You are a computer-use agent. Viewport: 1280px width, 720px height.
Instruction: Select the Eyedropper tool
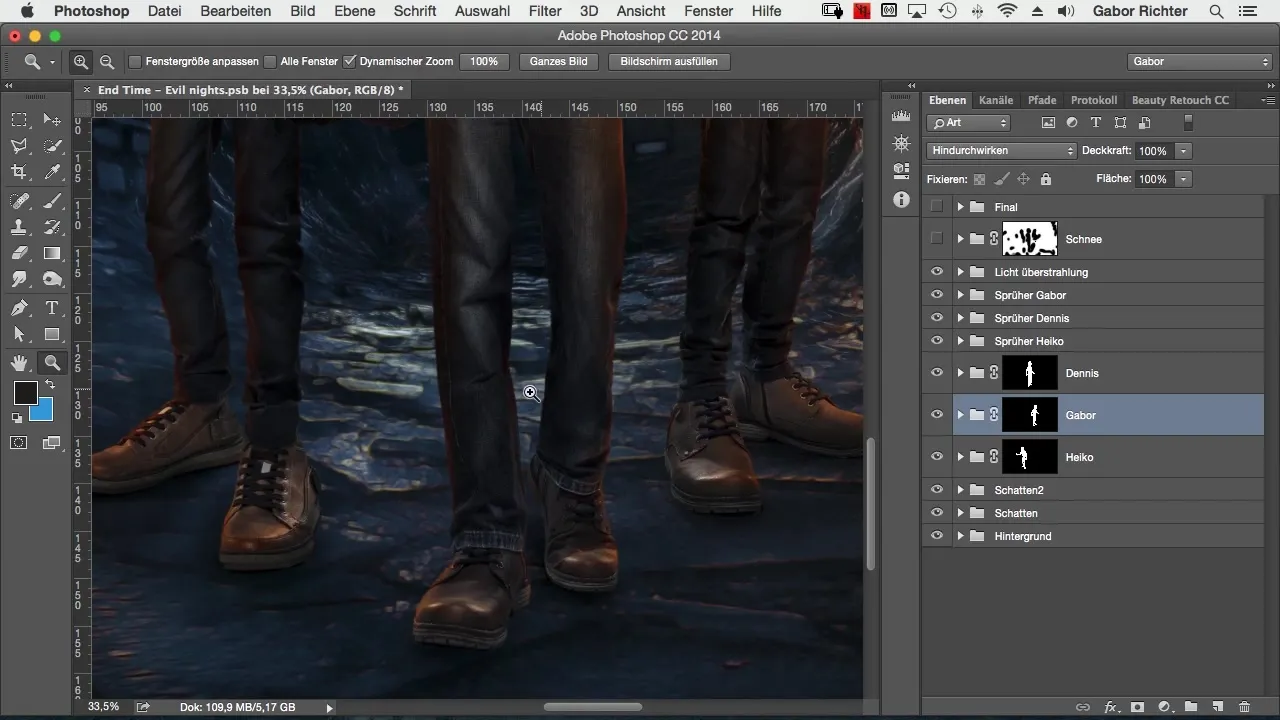53,172
